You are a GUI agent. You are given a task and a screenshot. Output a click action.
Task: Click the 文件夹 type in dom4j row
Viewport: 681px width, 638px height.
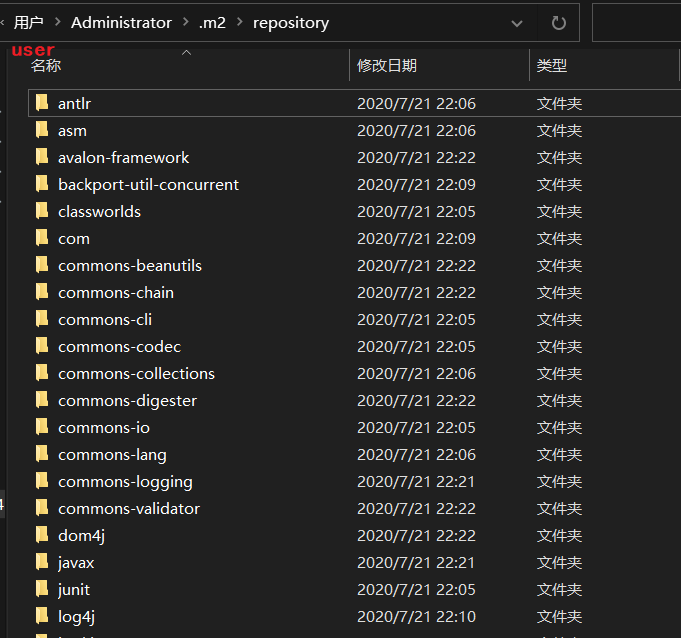point(559,536)
